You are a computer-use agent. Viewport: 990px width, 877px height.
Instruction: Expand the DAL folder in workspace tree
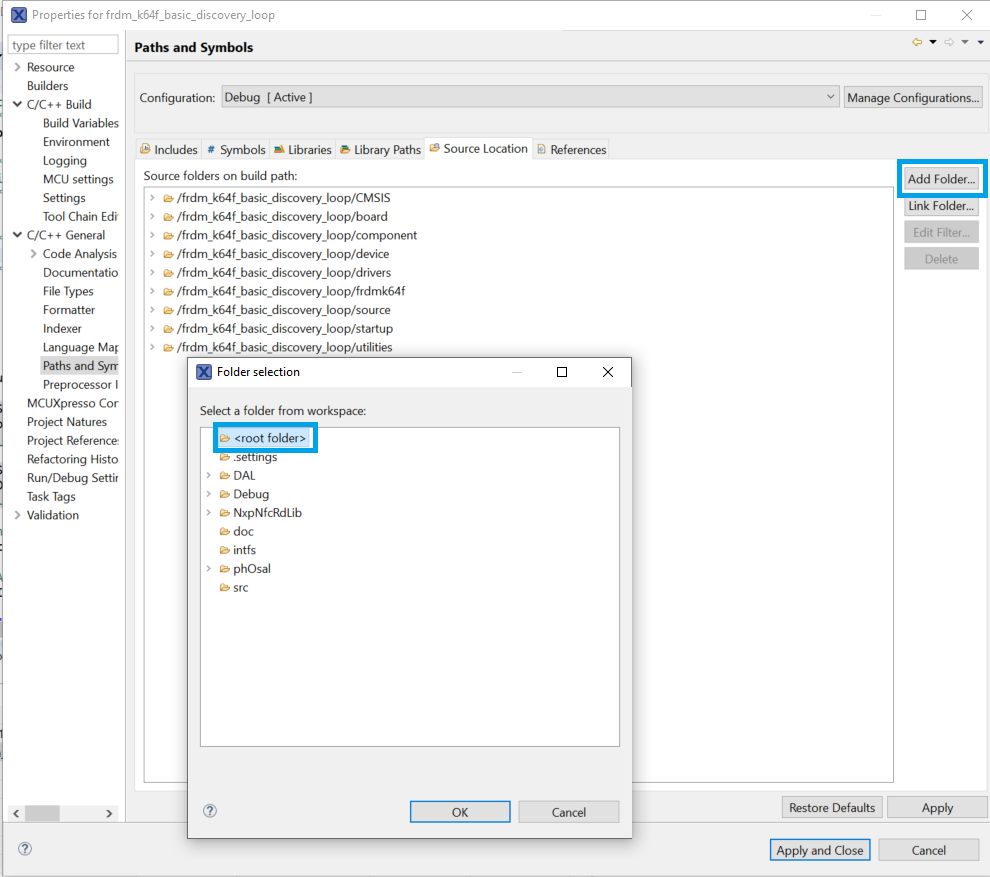[x=208, y=475]
